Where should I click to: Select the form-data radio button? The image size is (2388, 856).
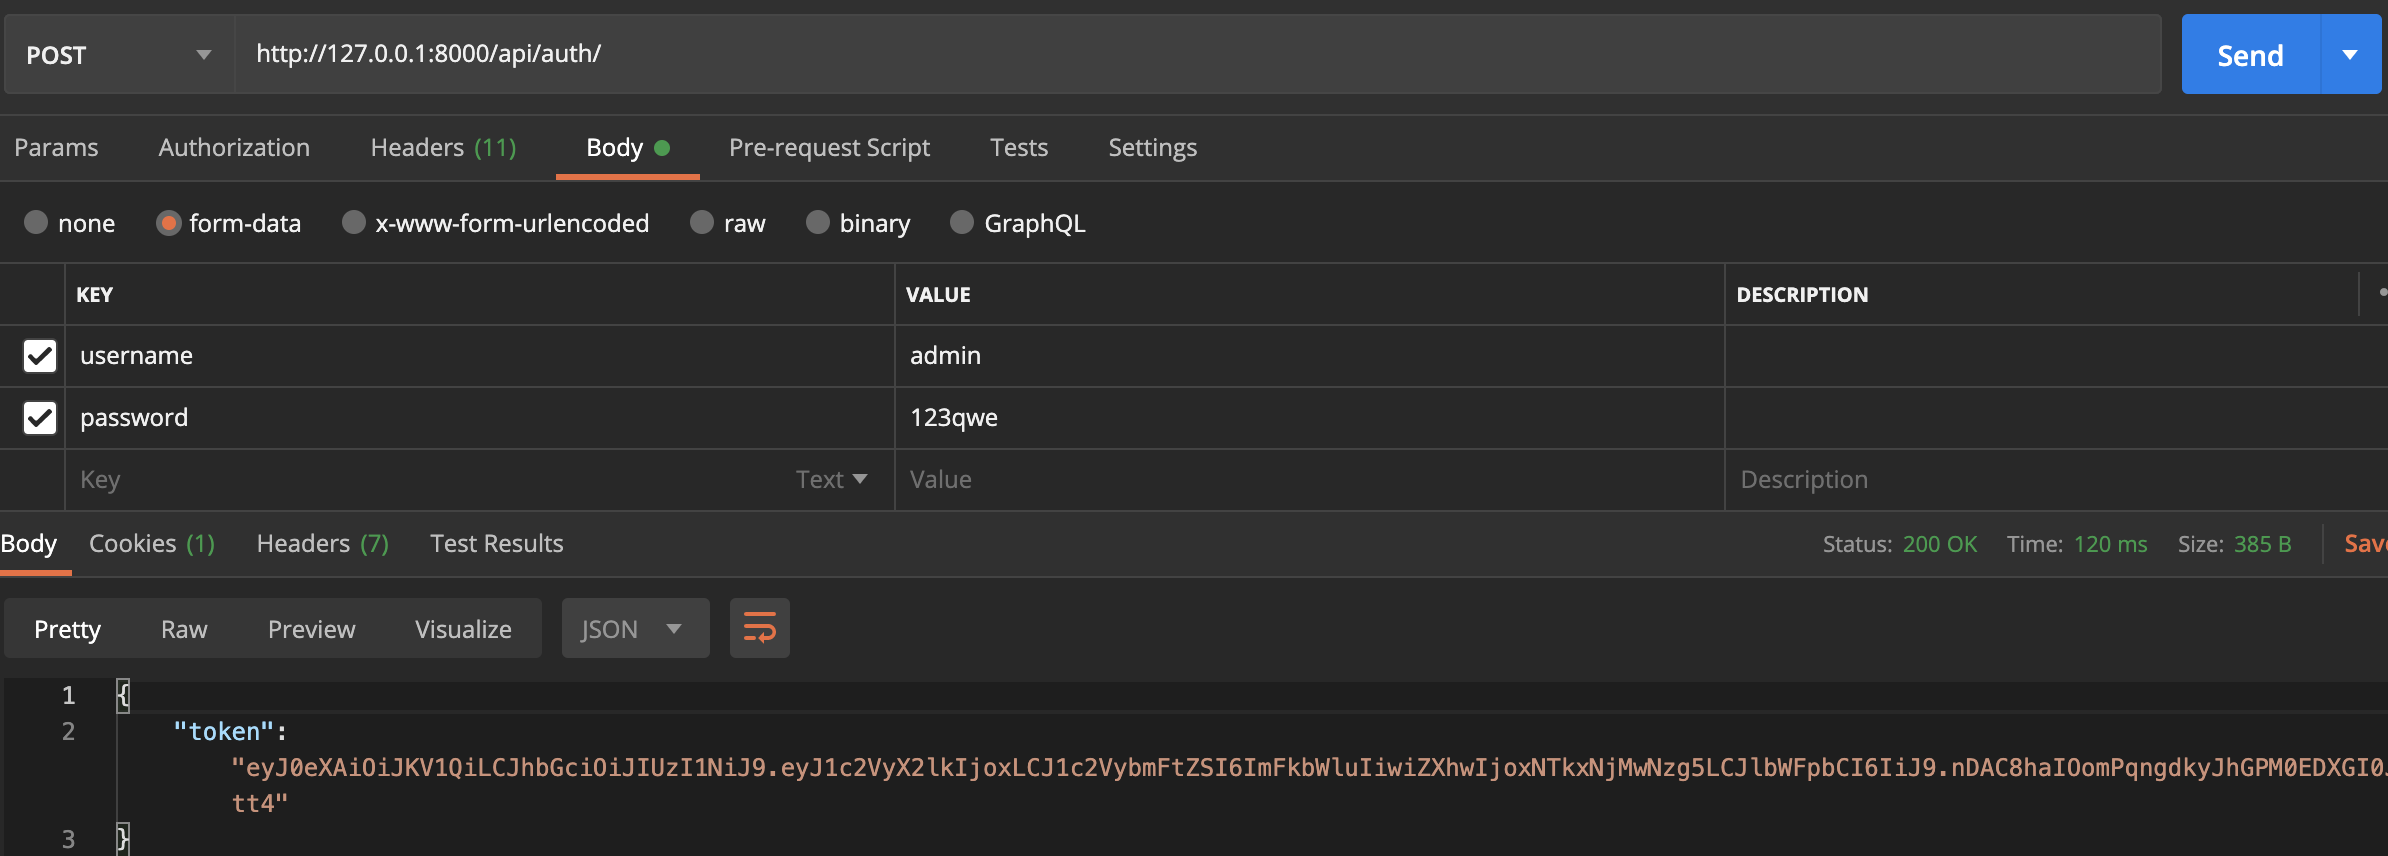(x=168, y=222)
